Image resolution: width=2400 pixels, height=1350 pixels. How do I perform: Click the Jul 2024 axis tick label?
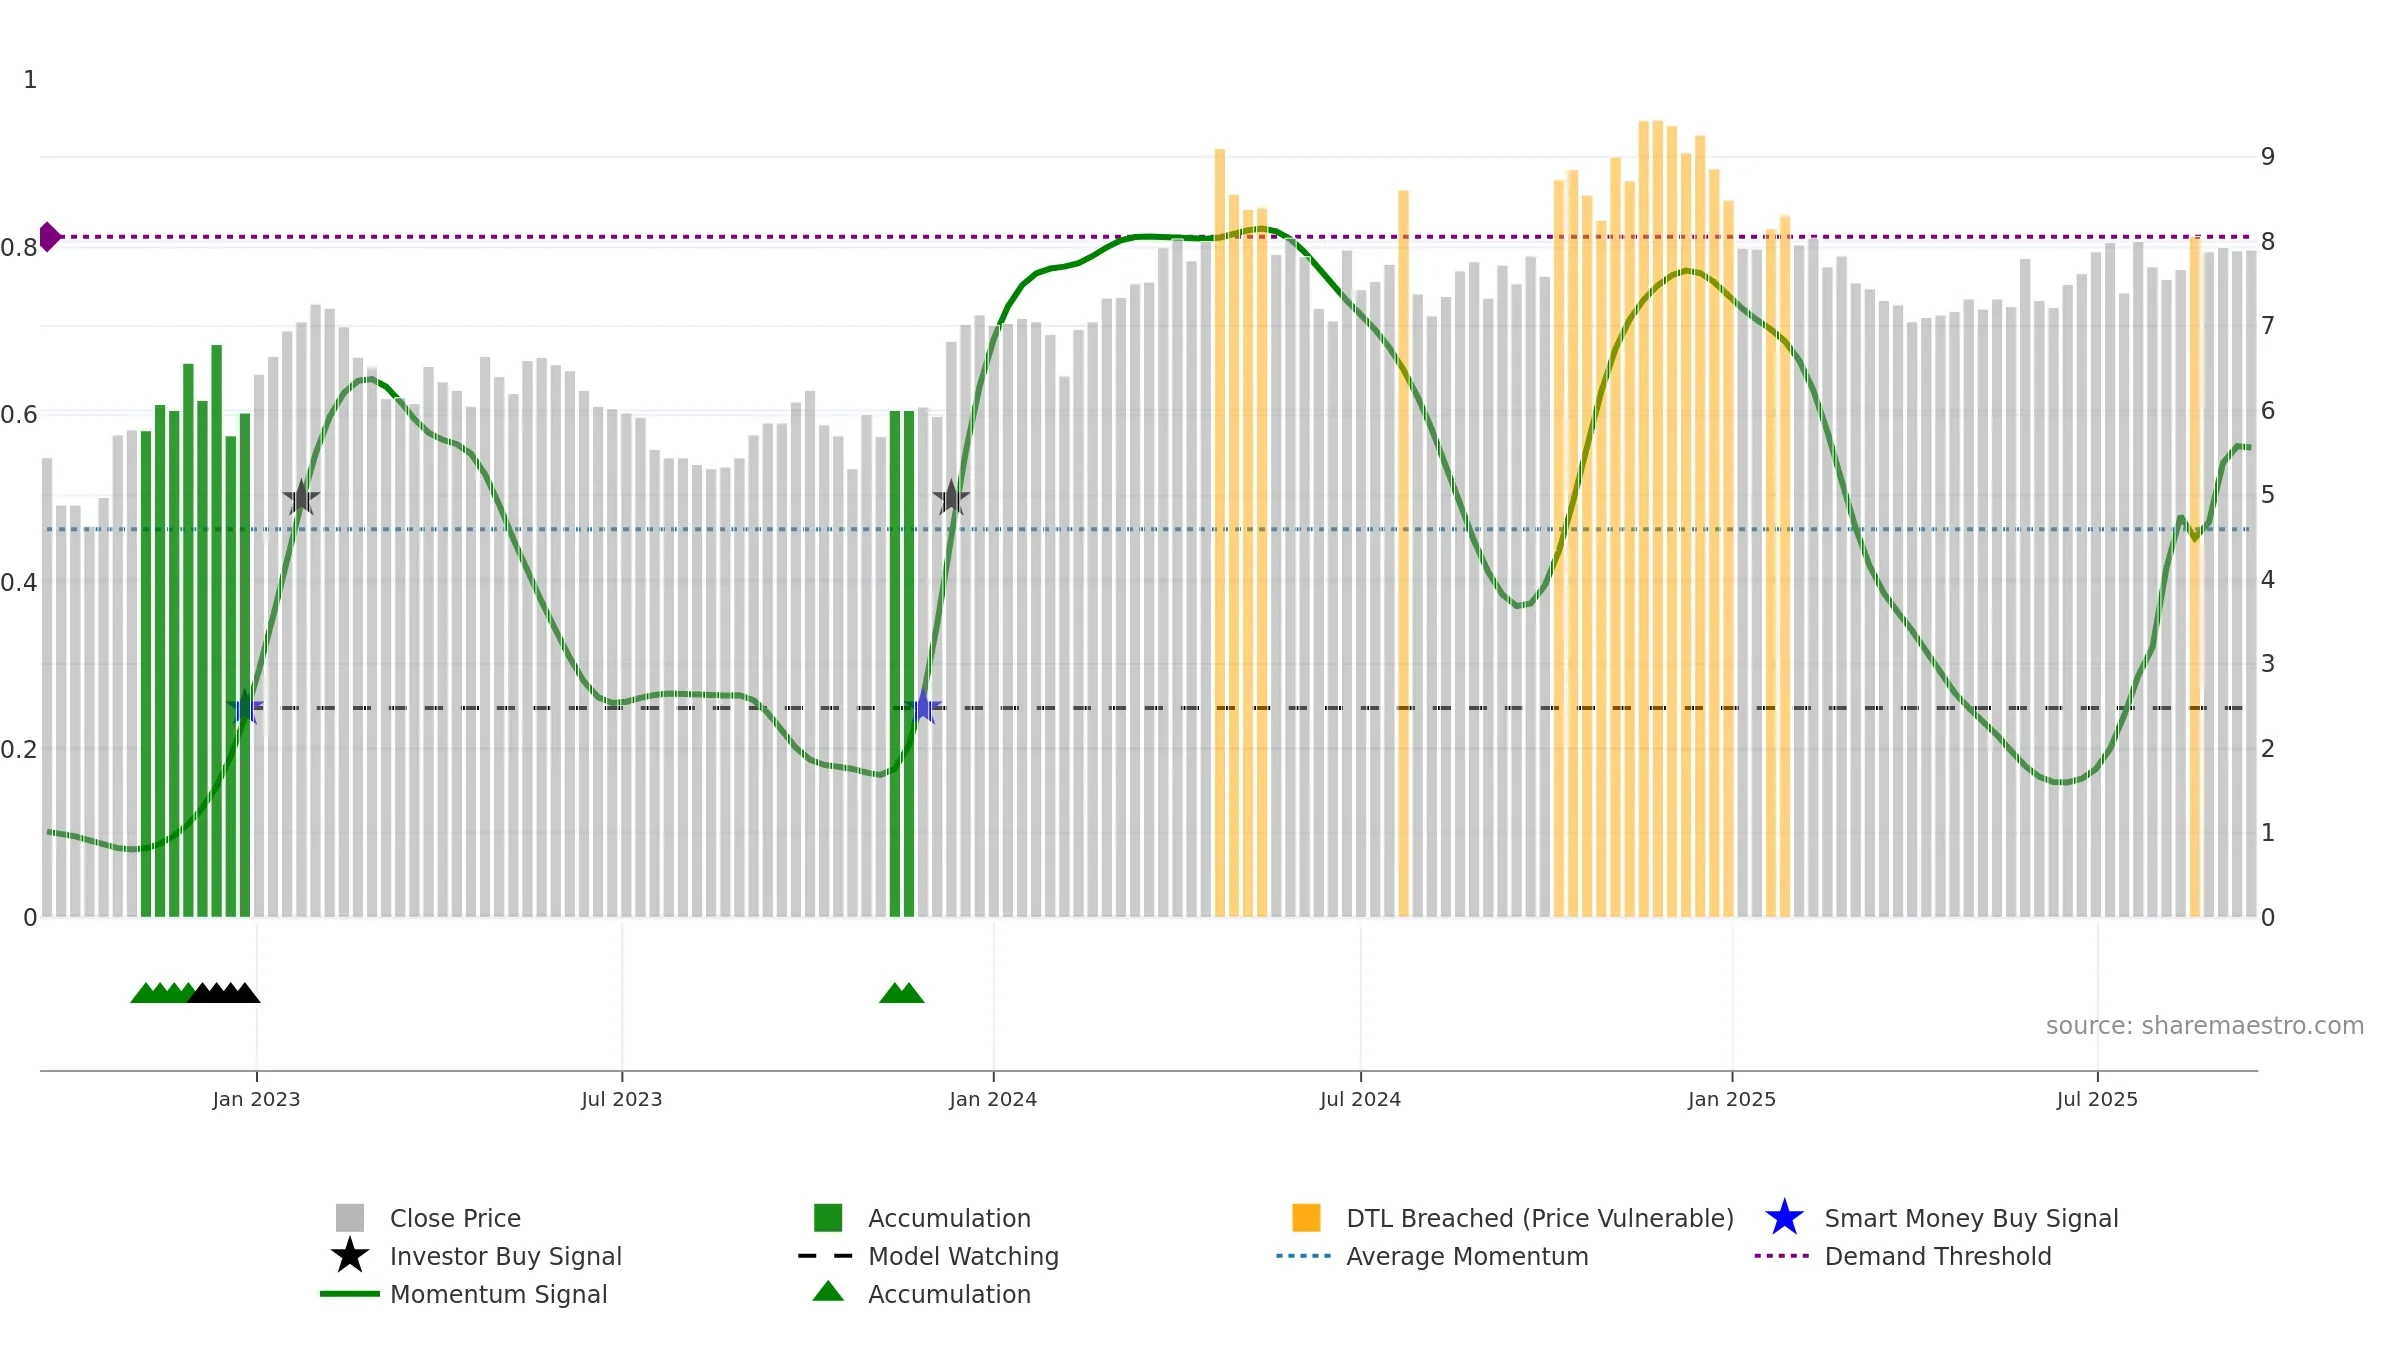(x=1360, y=1100)
